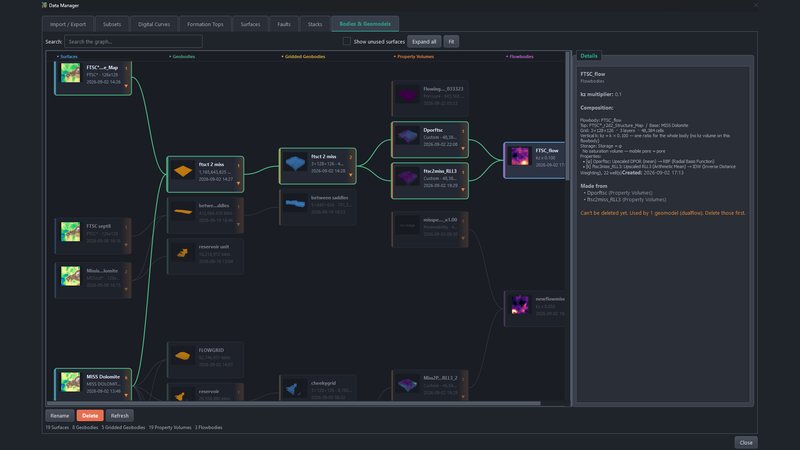Open the Faults tab
Viewport: 800px width, 450px height.
284,24
